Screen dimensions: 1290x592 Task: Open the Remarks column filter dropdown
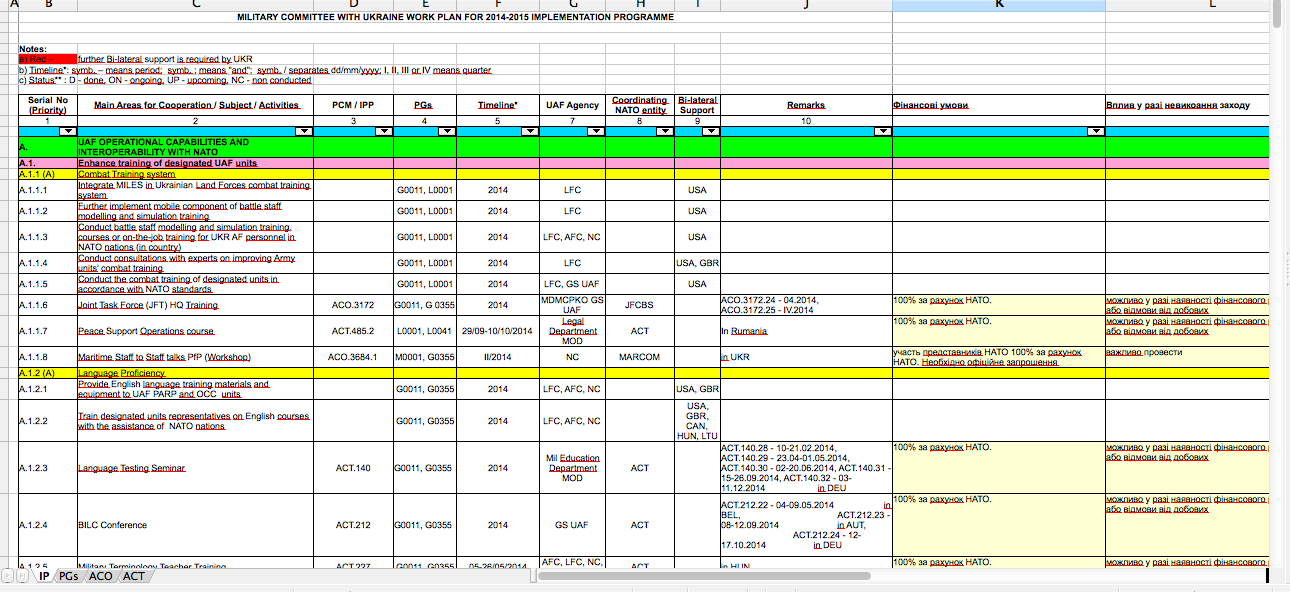point(881,131)
